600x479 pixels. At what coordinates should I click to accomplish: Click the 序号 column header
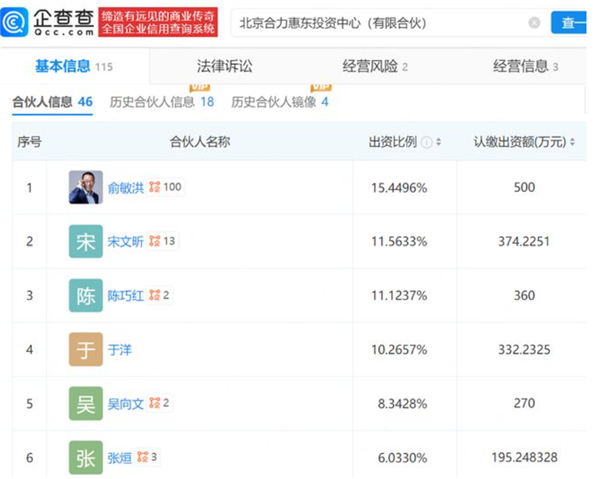pos(29,142)
